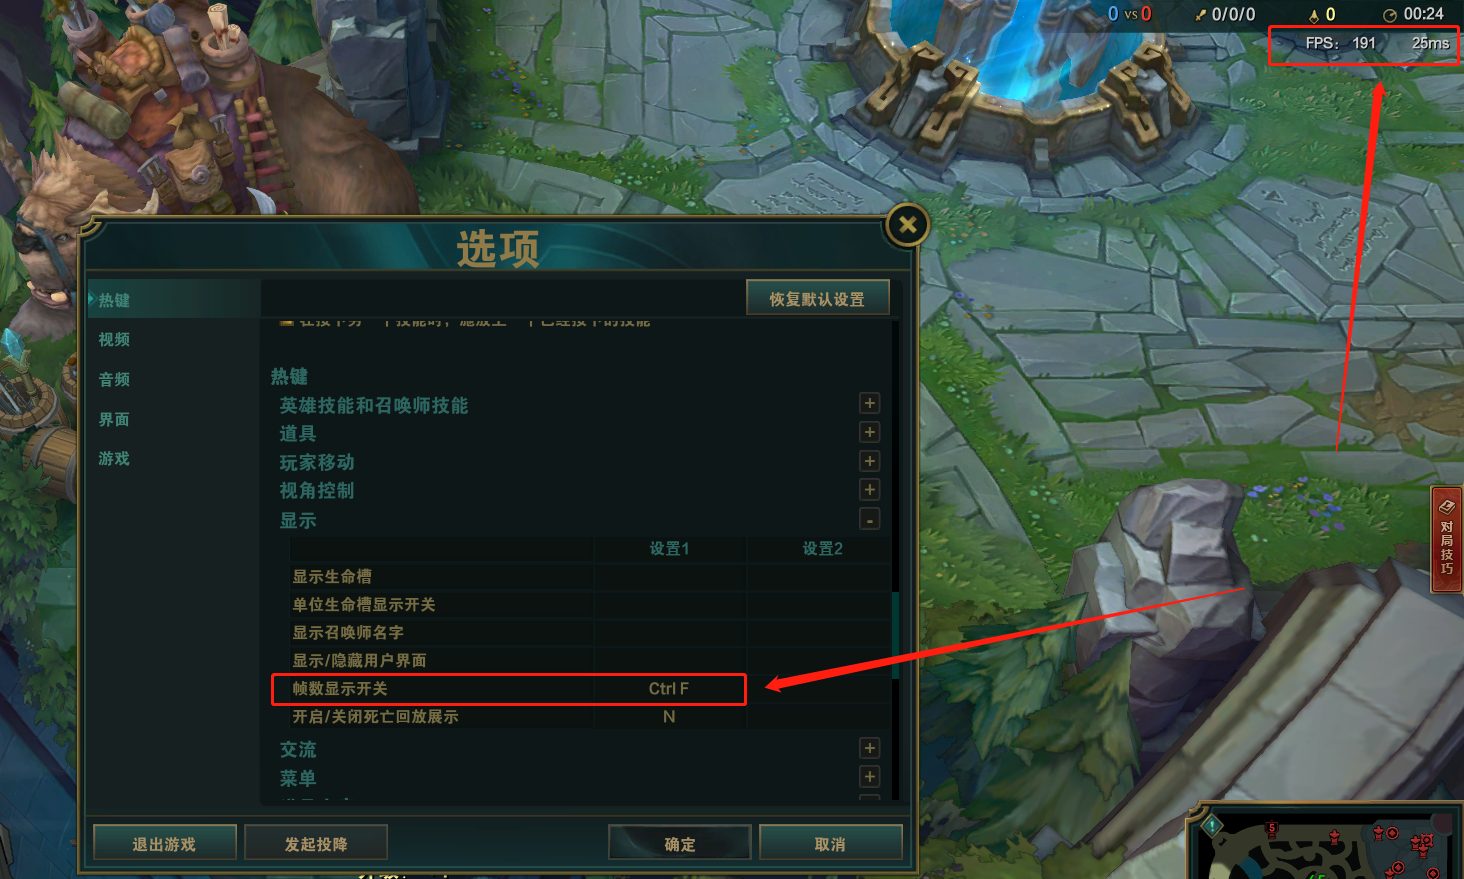
Task: Click the game clock timer icon
Action: pyautogui.click(x=1390, y=15)
